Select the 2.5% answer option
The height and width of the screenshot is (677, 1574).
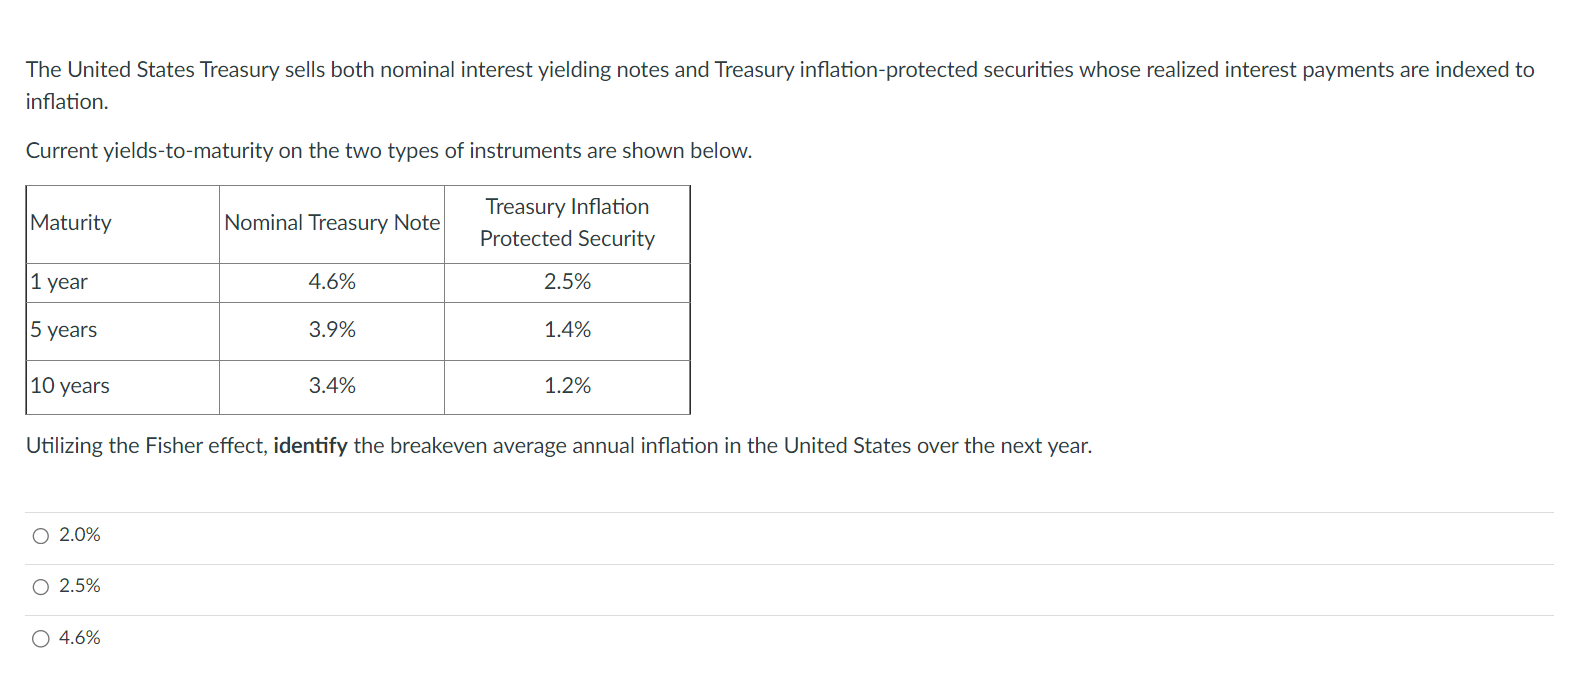click(x=40, y=586)
